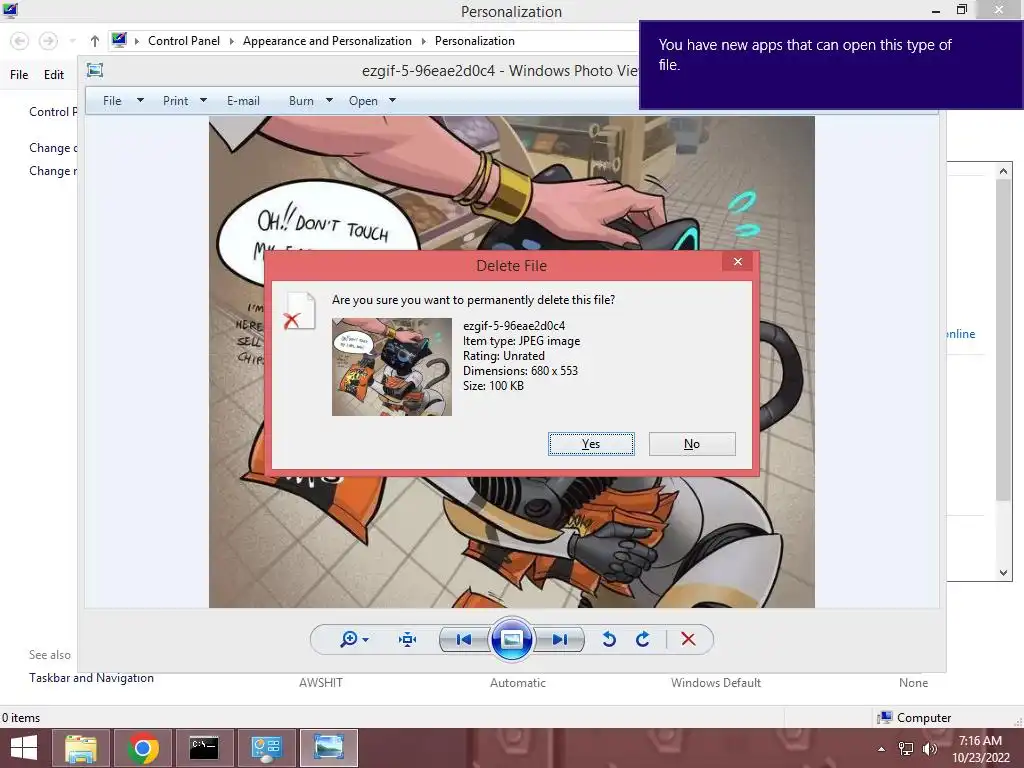Image resolution: width=1024 pixels, height=768 pixels.
Task: Click Computer in the status bar
Action: (914, 718)
